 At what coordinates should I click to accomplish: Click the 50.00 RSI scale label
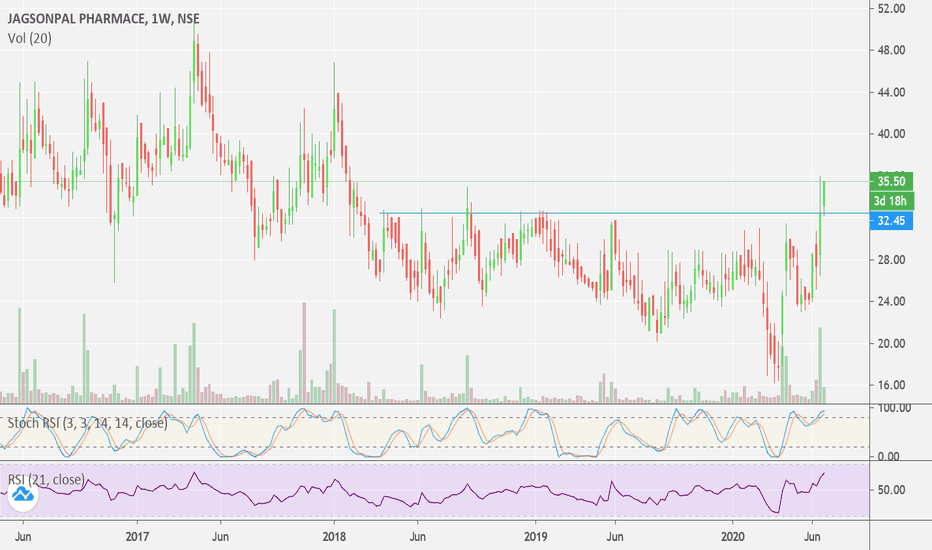(x=891, y=490)
